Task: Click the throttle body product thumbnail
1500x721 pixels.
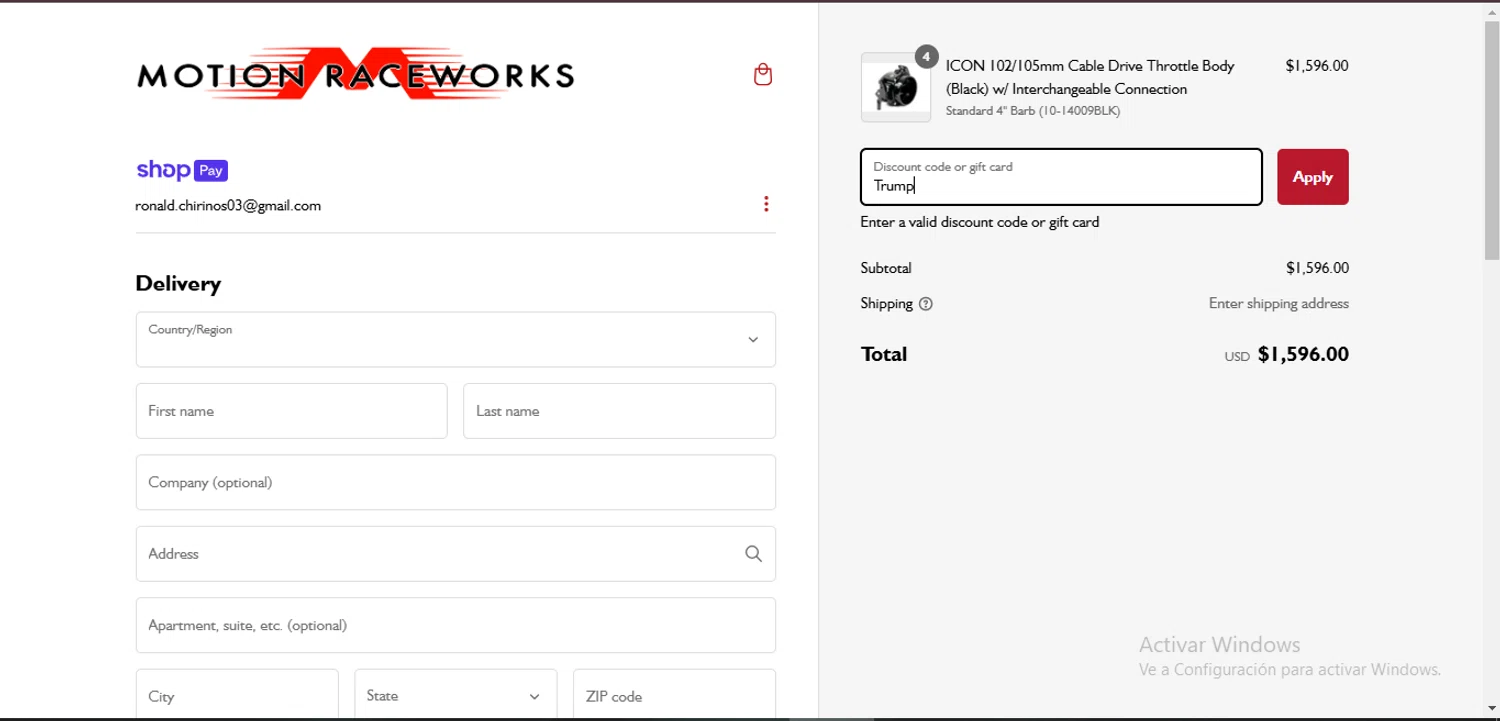Action: (x=896, y=87)
